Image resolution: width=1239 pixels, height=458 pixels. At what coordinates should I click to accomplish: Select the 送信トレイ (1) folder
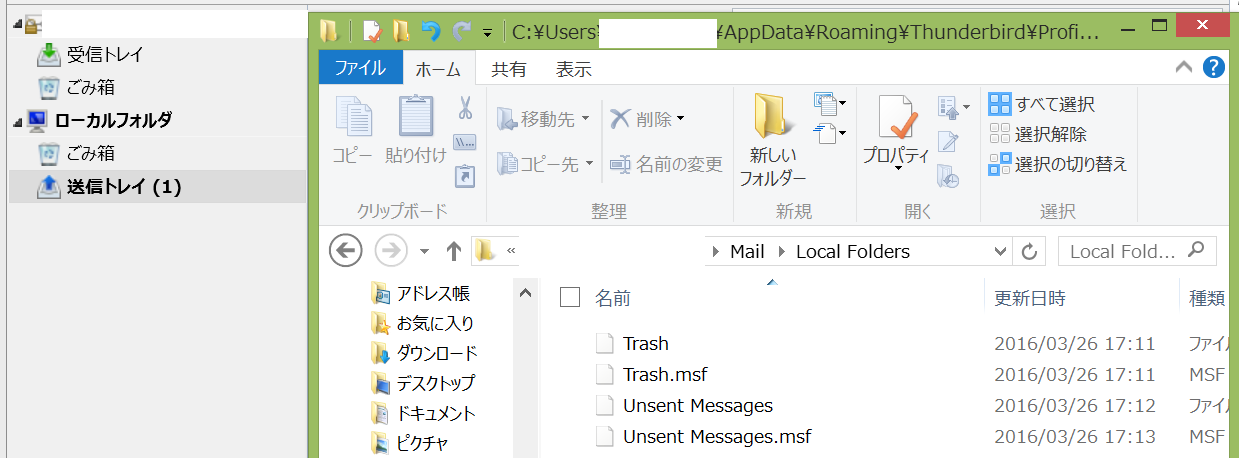(124, 187)
